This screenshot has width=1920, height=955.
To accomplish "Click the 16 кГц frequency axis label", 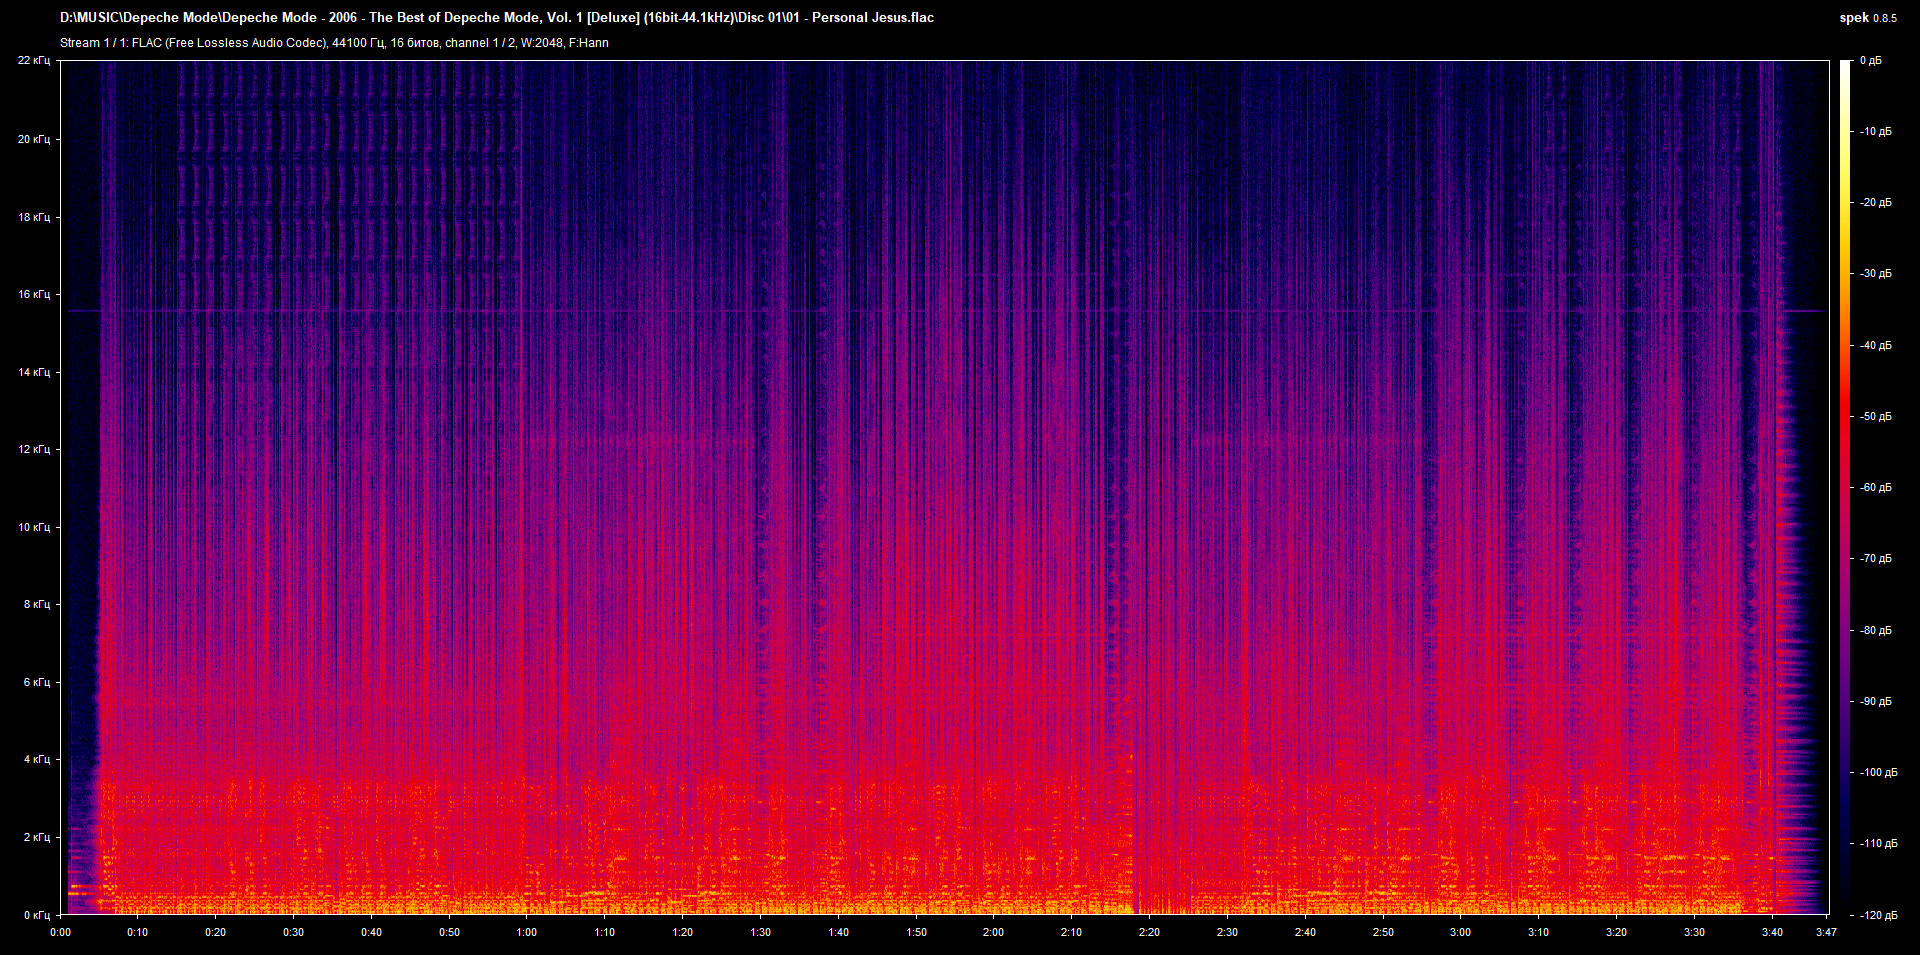I will tap(33, 294).
